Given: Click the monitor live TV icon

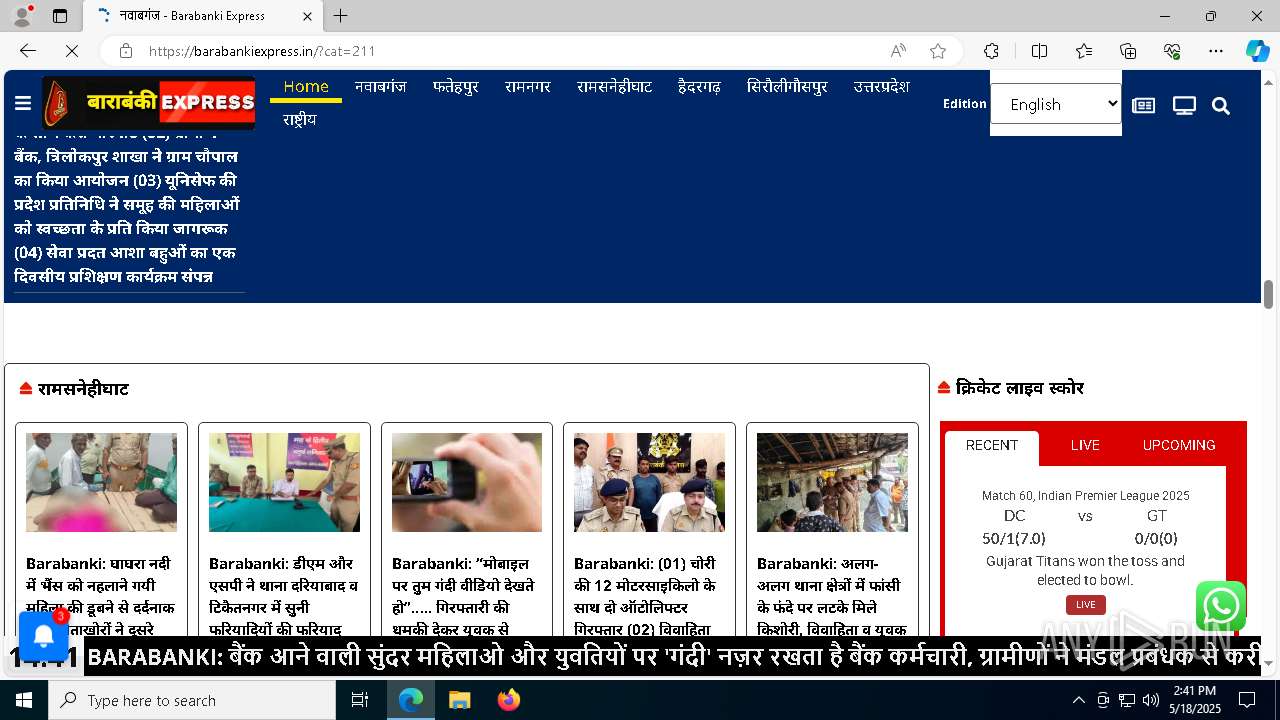Looking at the screenshot, I should pos(1184,106).
